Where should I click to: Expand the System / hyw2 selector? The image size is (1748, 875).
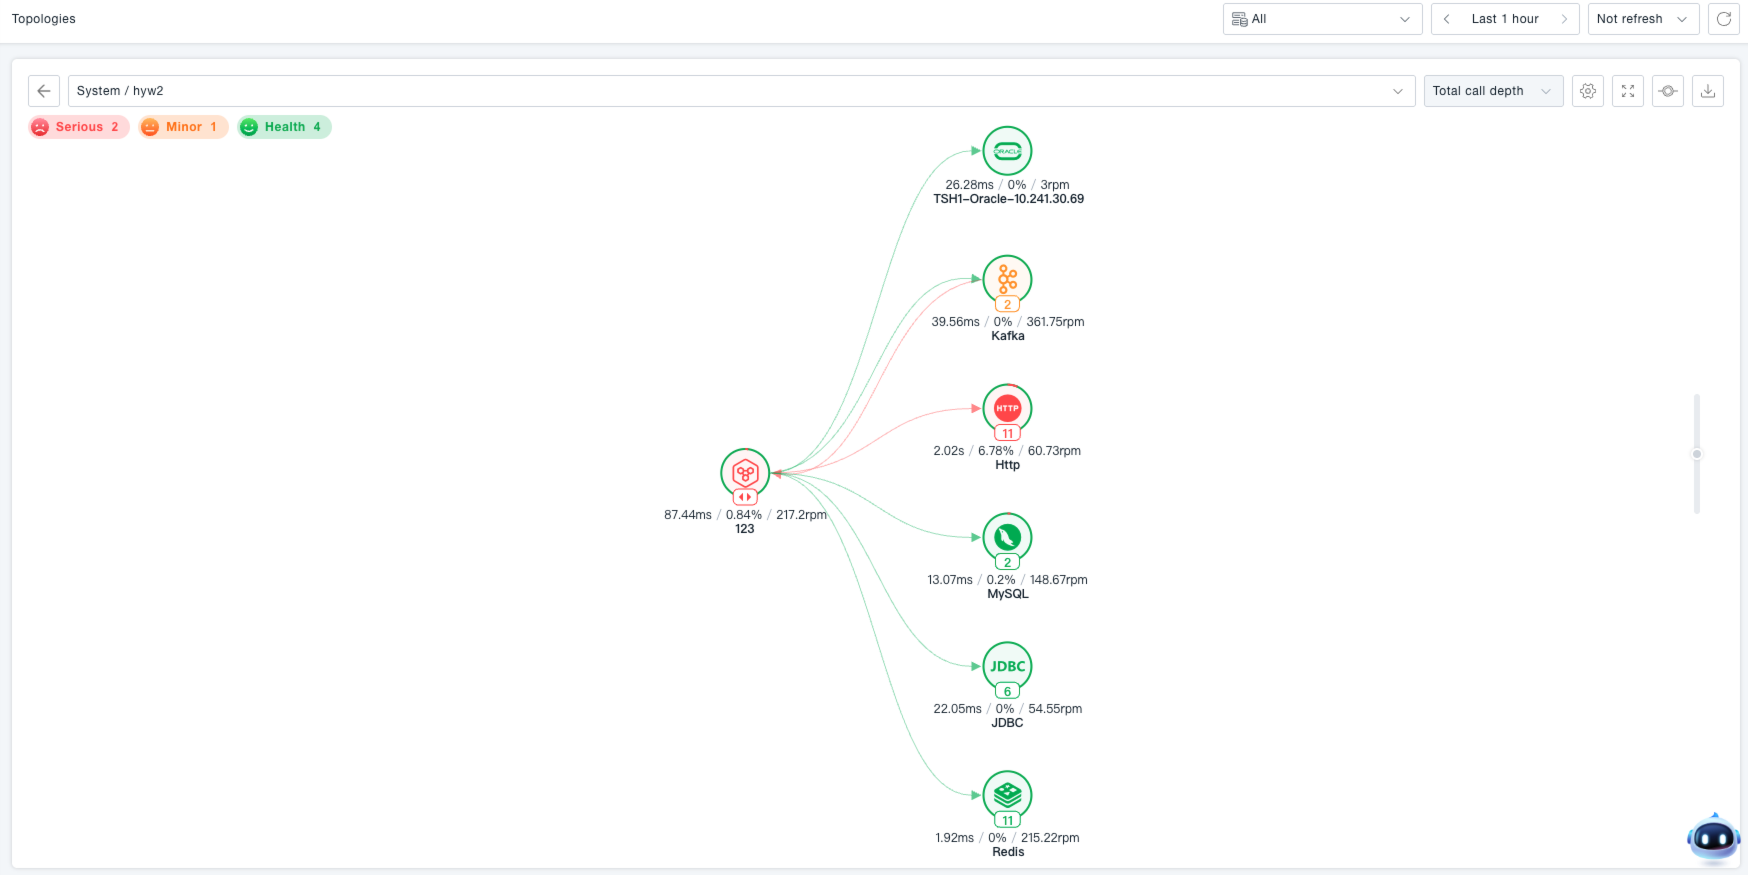pyautogui.click(x=741, y=91)
